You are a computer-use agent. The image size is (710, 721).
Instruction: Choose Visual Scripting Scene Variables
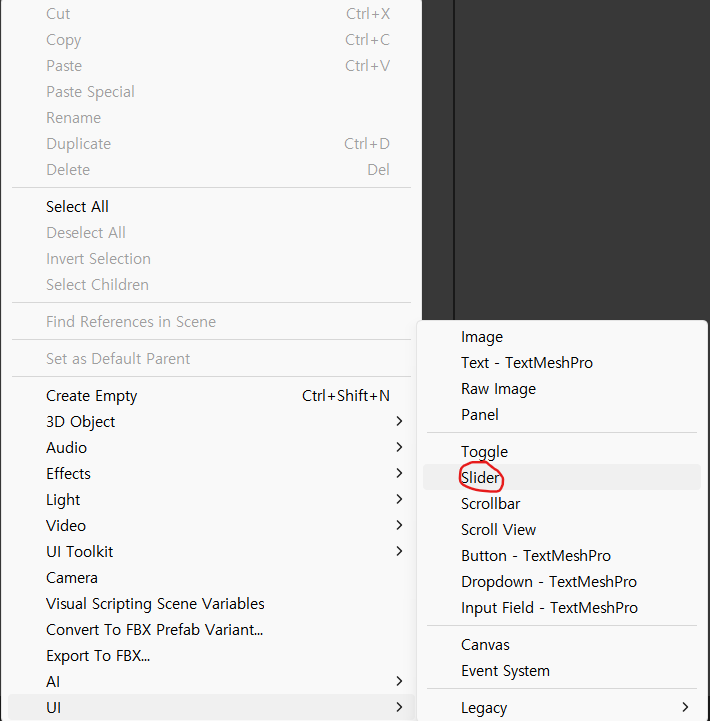[211, 604]
